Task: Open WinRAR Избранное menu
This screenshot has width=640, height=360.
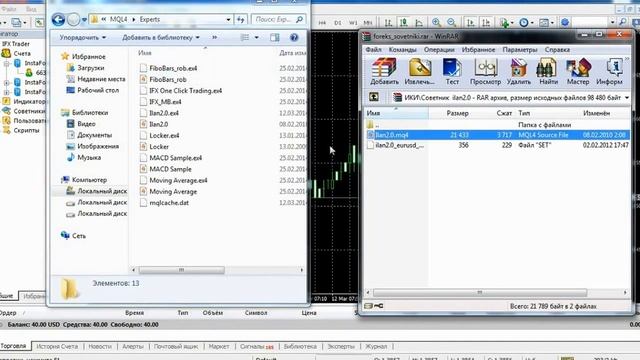Action: click(x=478, y=50)
